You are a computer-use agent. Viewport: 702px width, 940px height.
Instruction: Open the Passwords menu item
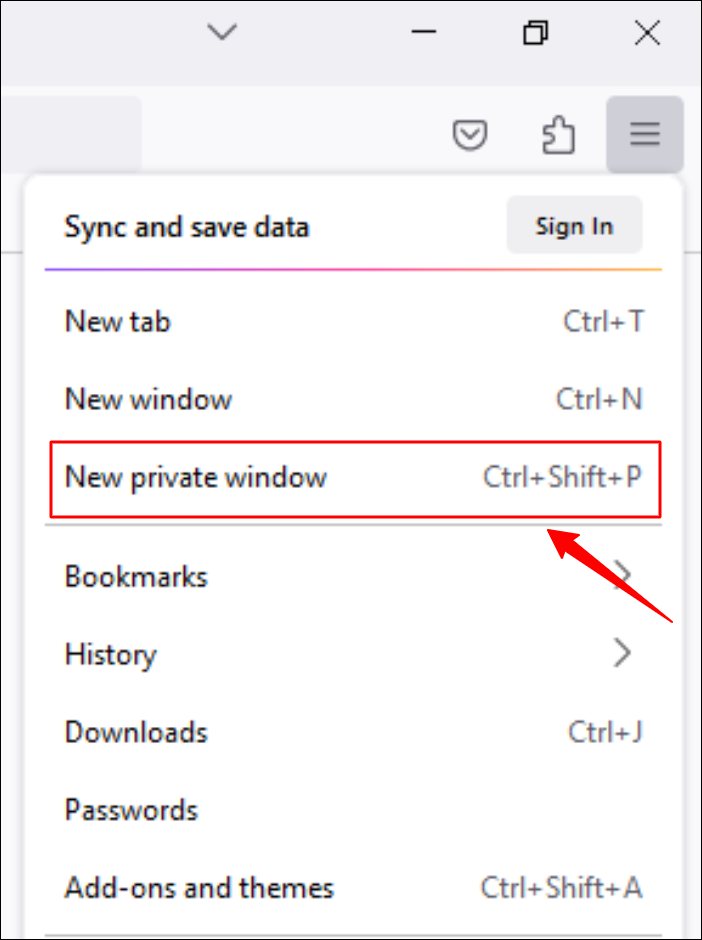[131, 809]
